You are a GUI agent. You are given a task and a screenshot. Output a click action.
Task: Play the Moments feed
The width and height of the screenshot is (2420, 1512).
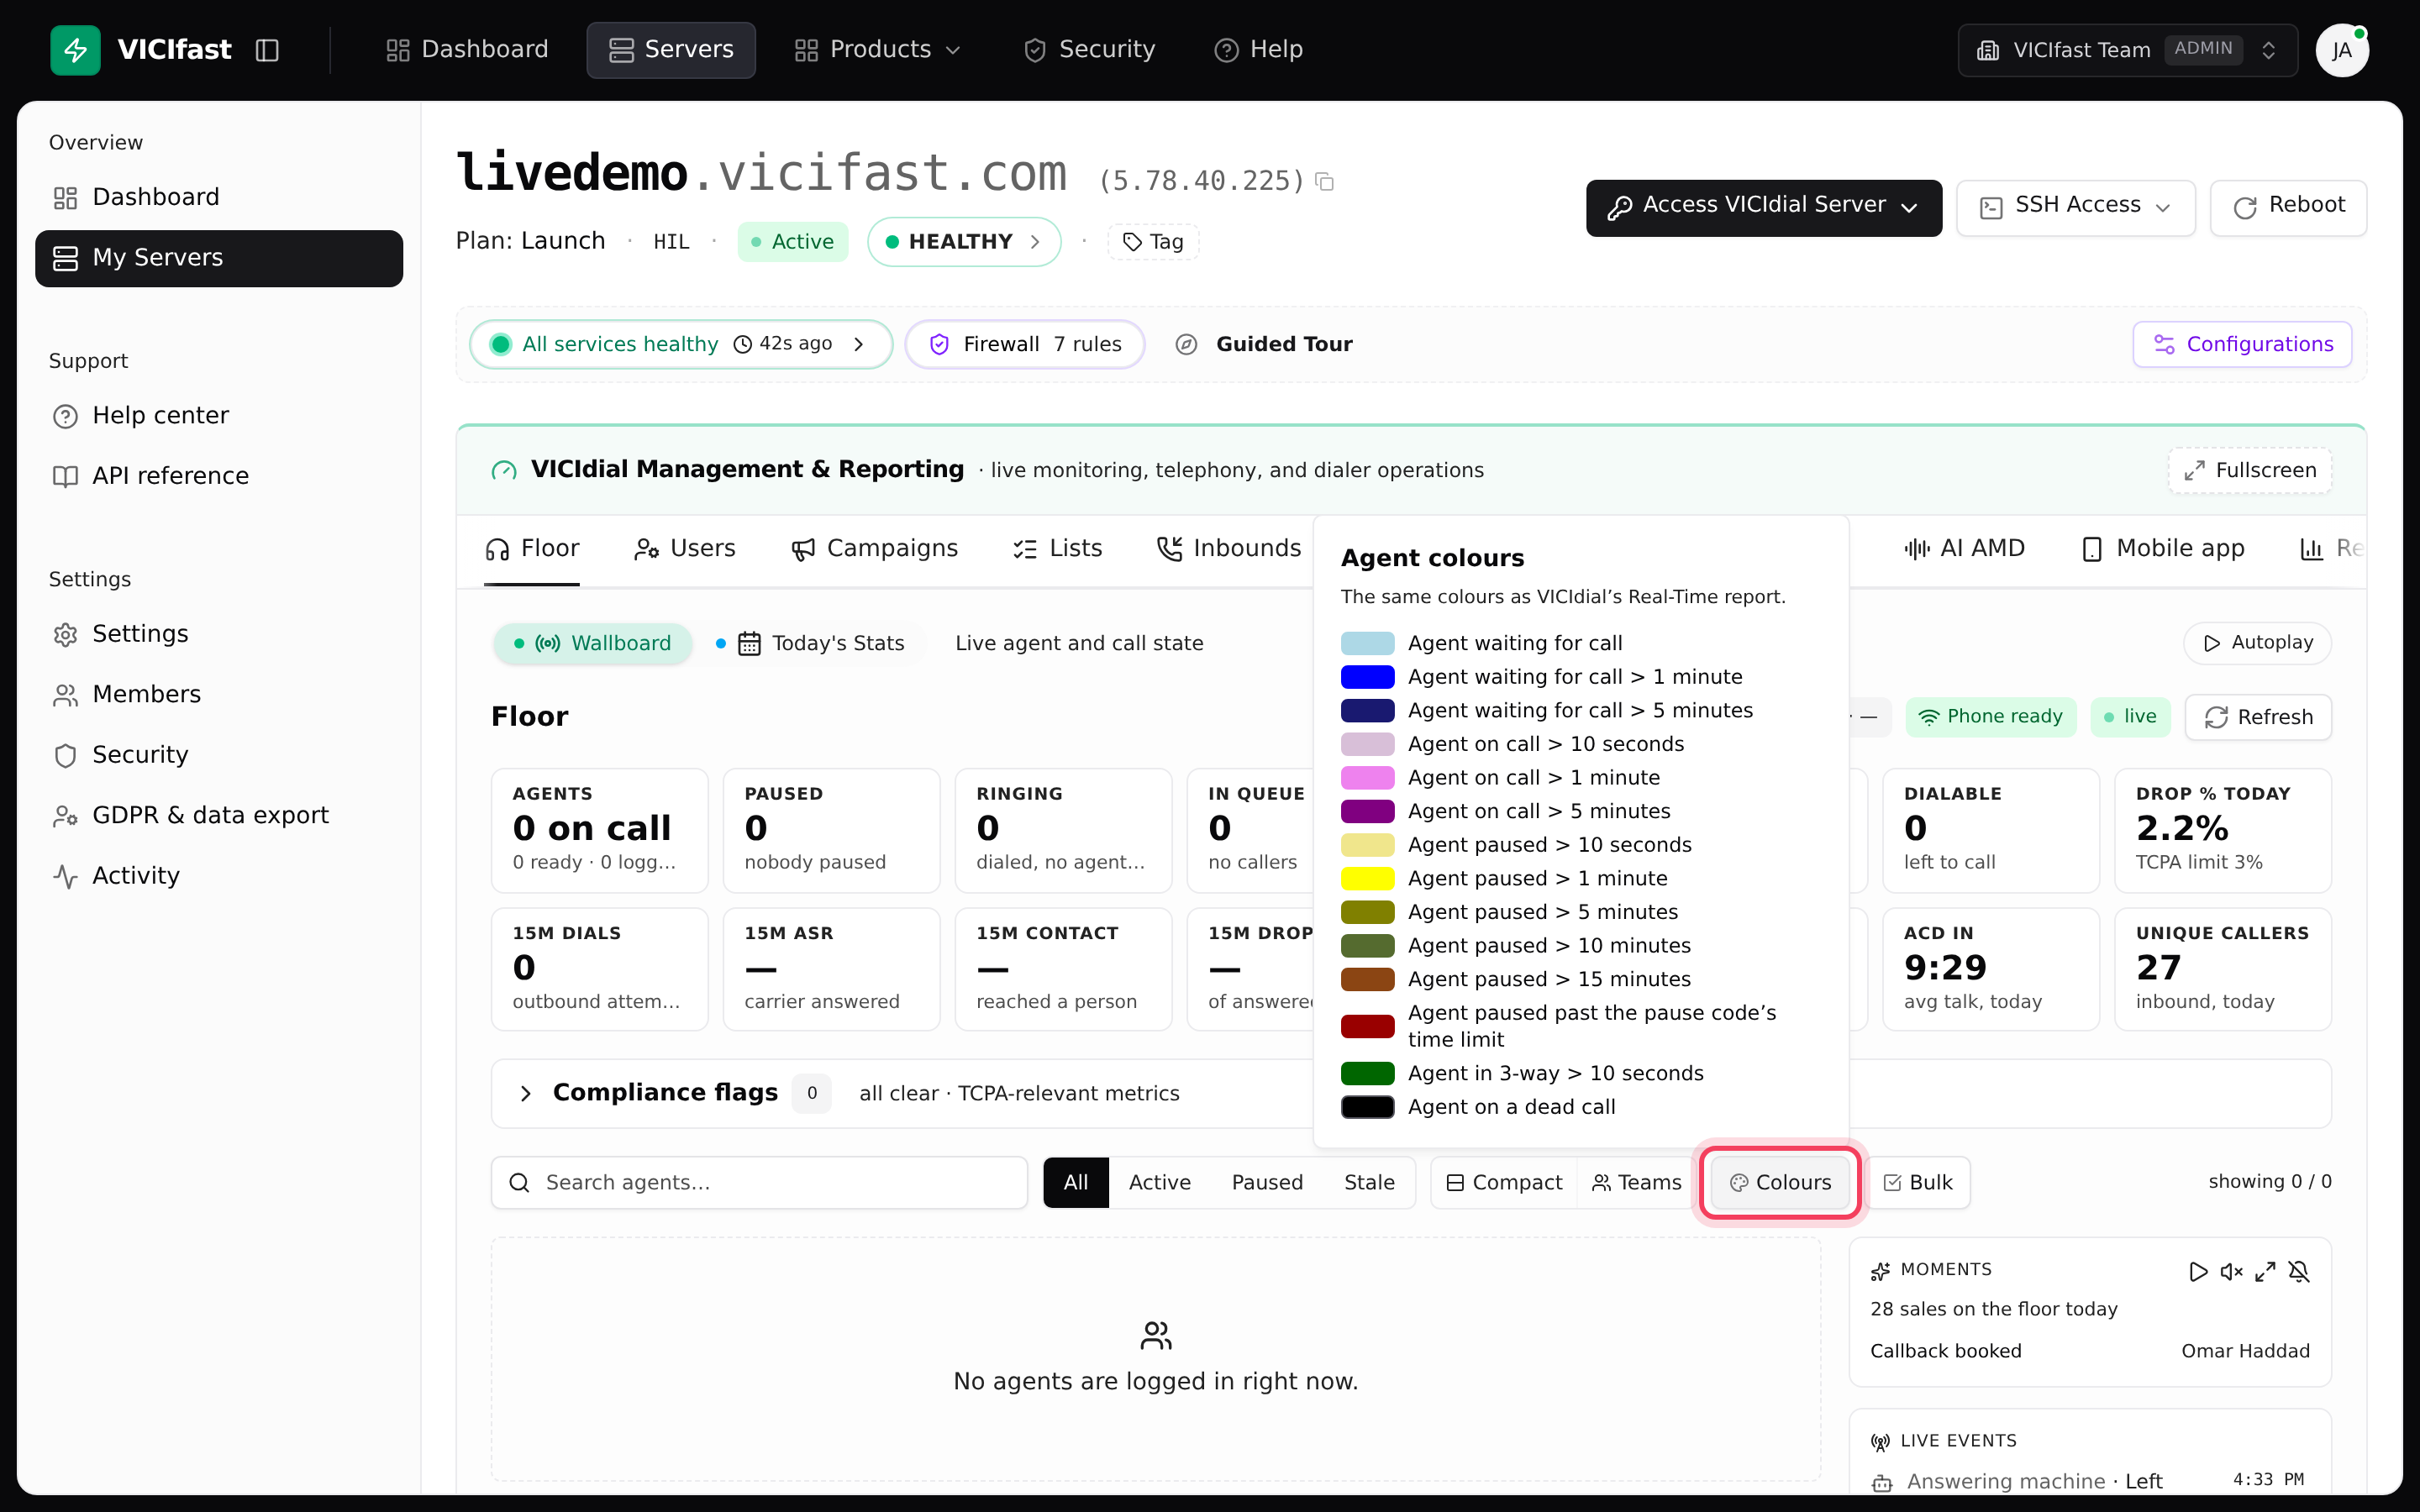[x=2198, y=1271]
